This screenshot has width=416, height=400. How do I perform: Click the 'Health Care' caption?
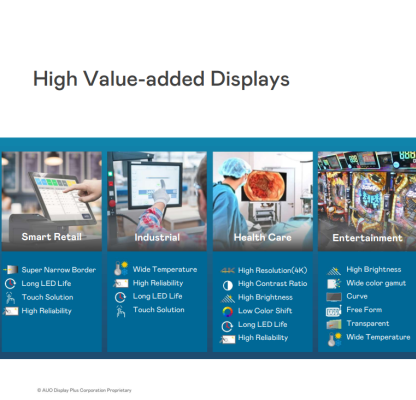(x=263, y=237)
